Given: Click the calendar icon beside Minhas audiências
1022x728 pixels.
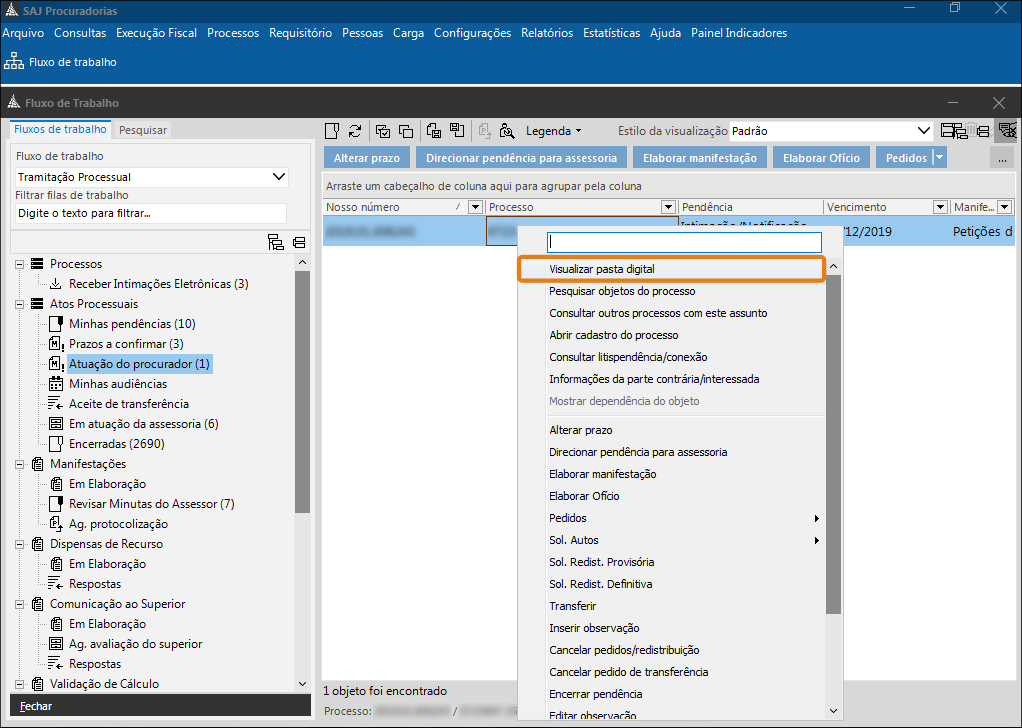Looking at the screenshot, I should pos(56,384).
